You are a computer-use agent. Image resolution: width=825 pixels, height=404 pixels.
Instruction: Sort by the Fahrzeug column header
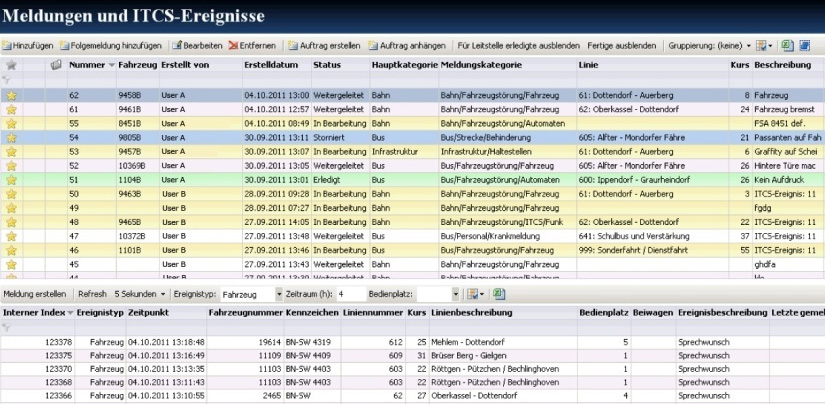click(x=137, y=65)
